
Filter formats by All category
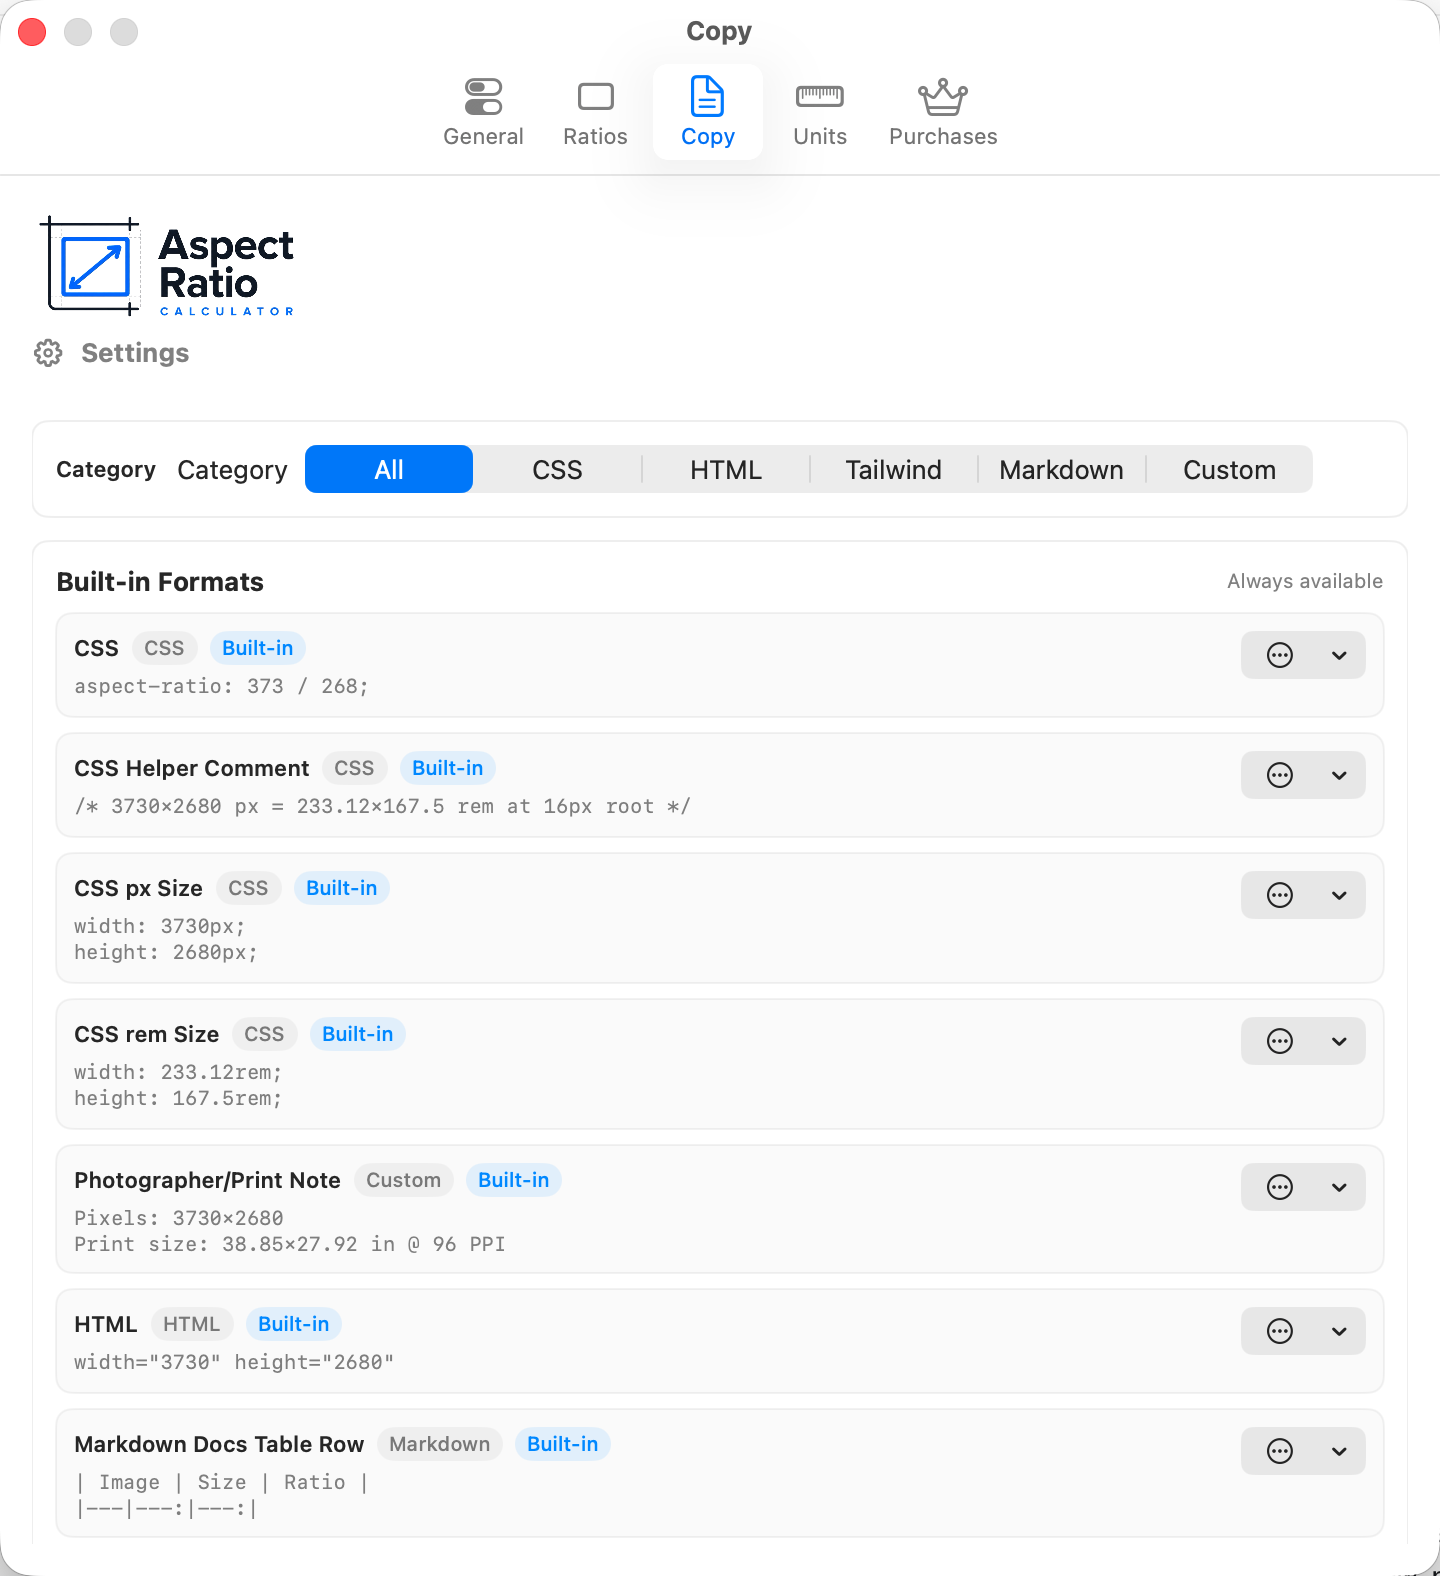coord(389,469)
